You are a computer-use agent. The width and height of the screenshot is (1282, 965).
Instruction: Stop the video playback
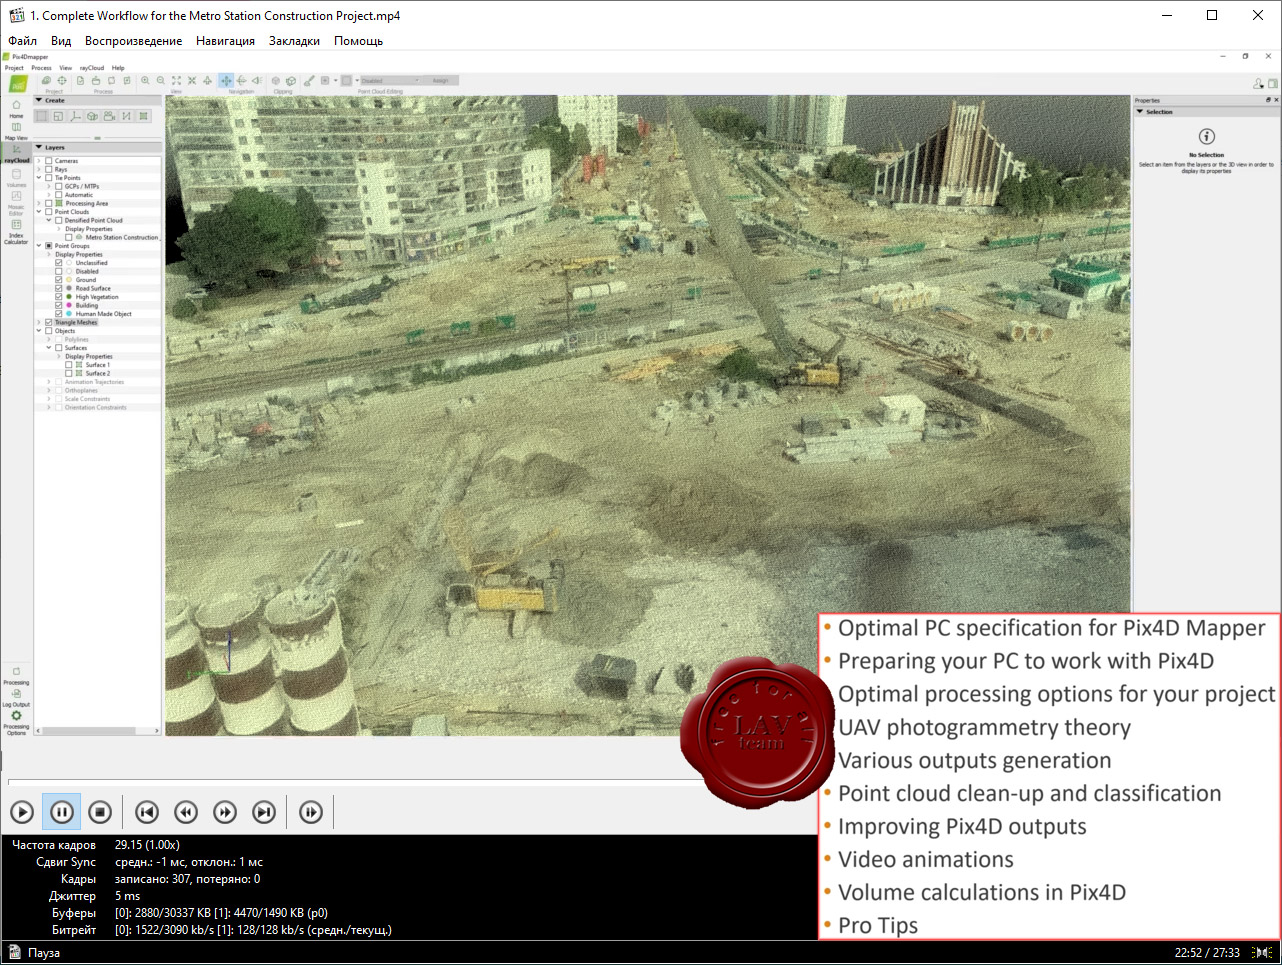pyautogui.click(x=100, y=812)
